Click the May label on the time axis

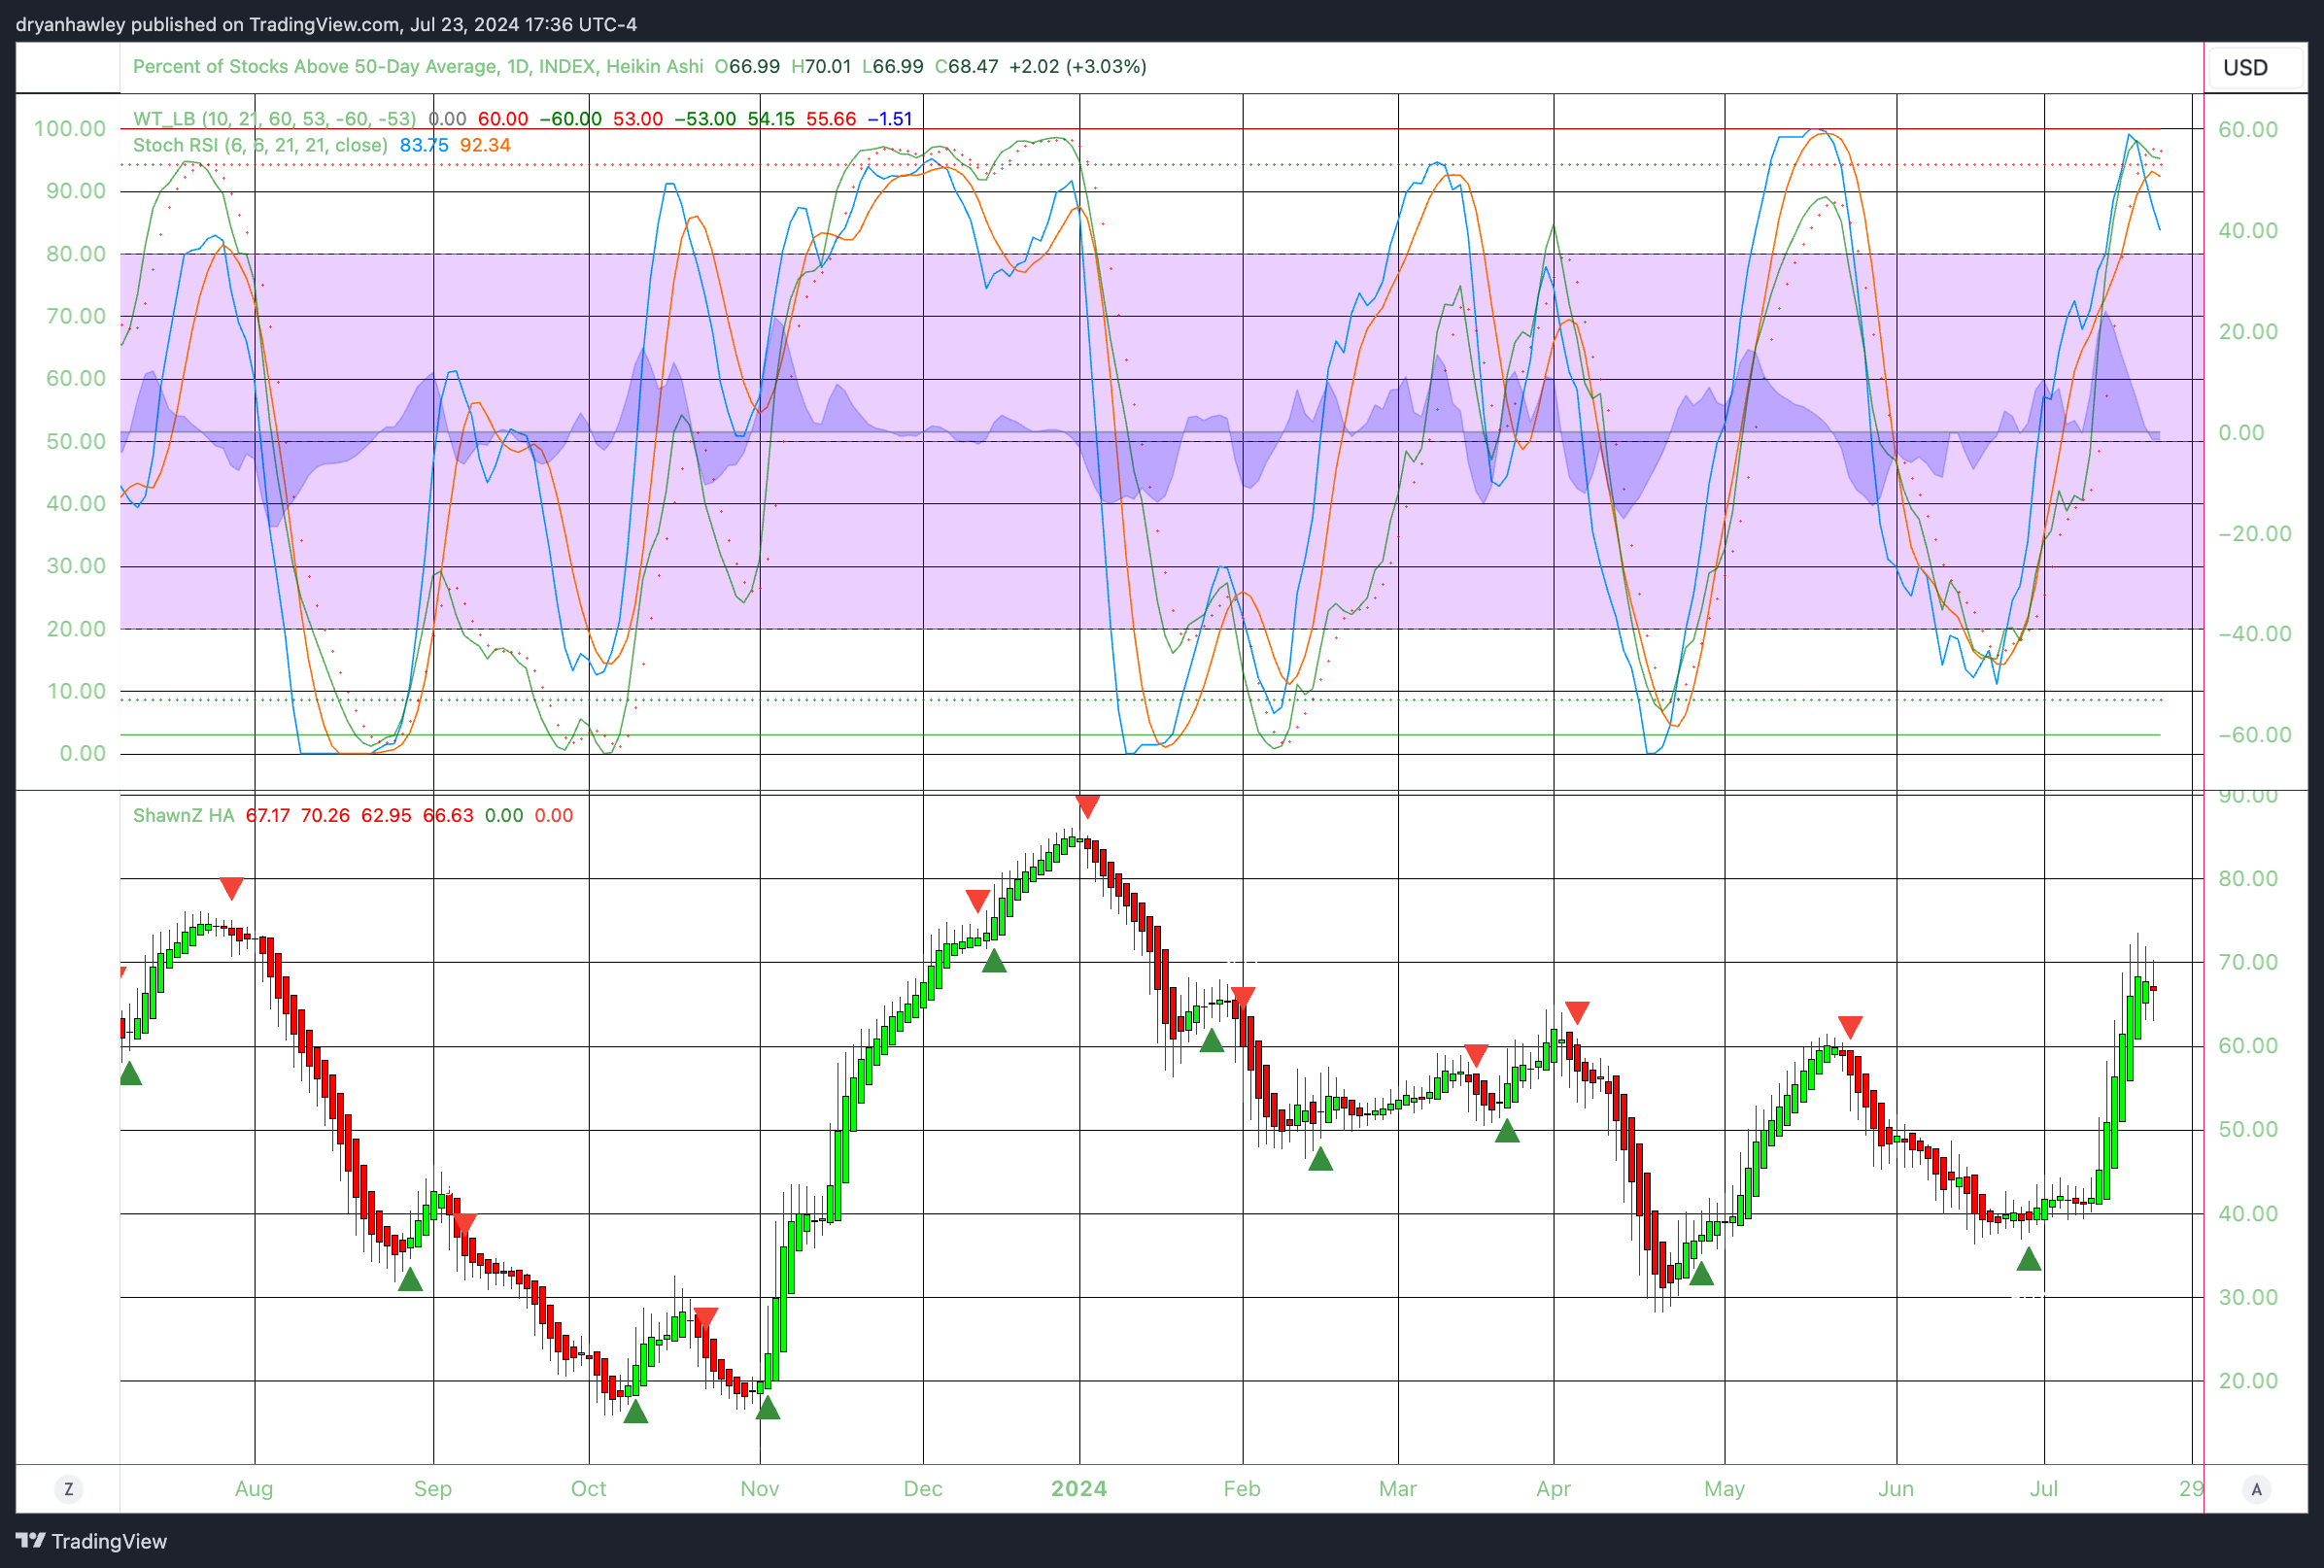tap(1725, 1489)
